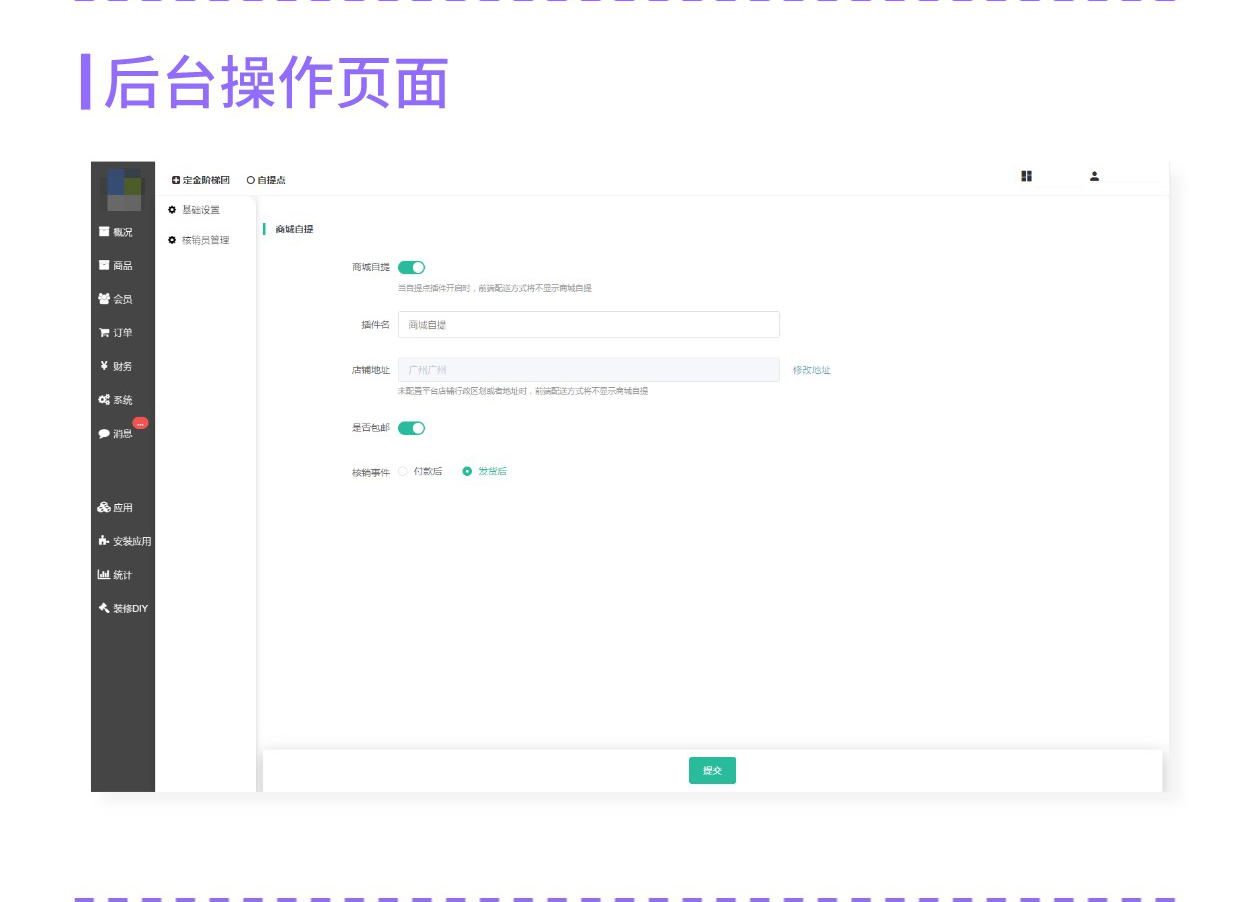Click the 商城自提 section heading

(294, 229)
